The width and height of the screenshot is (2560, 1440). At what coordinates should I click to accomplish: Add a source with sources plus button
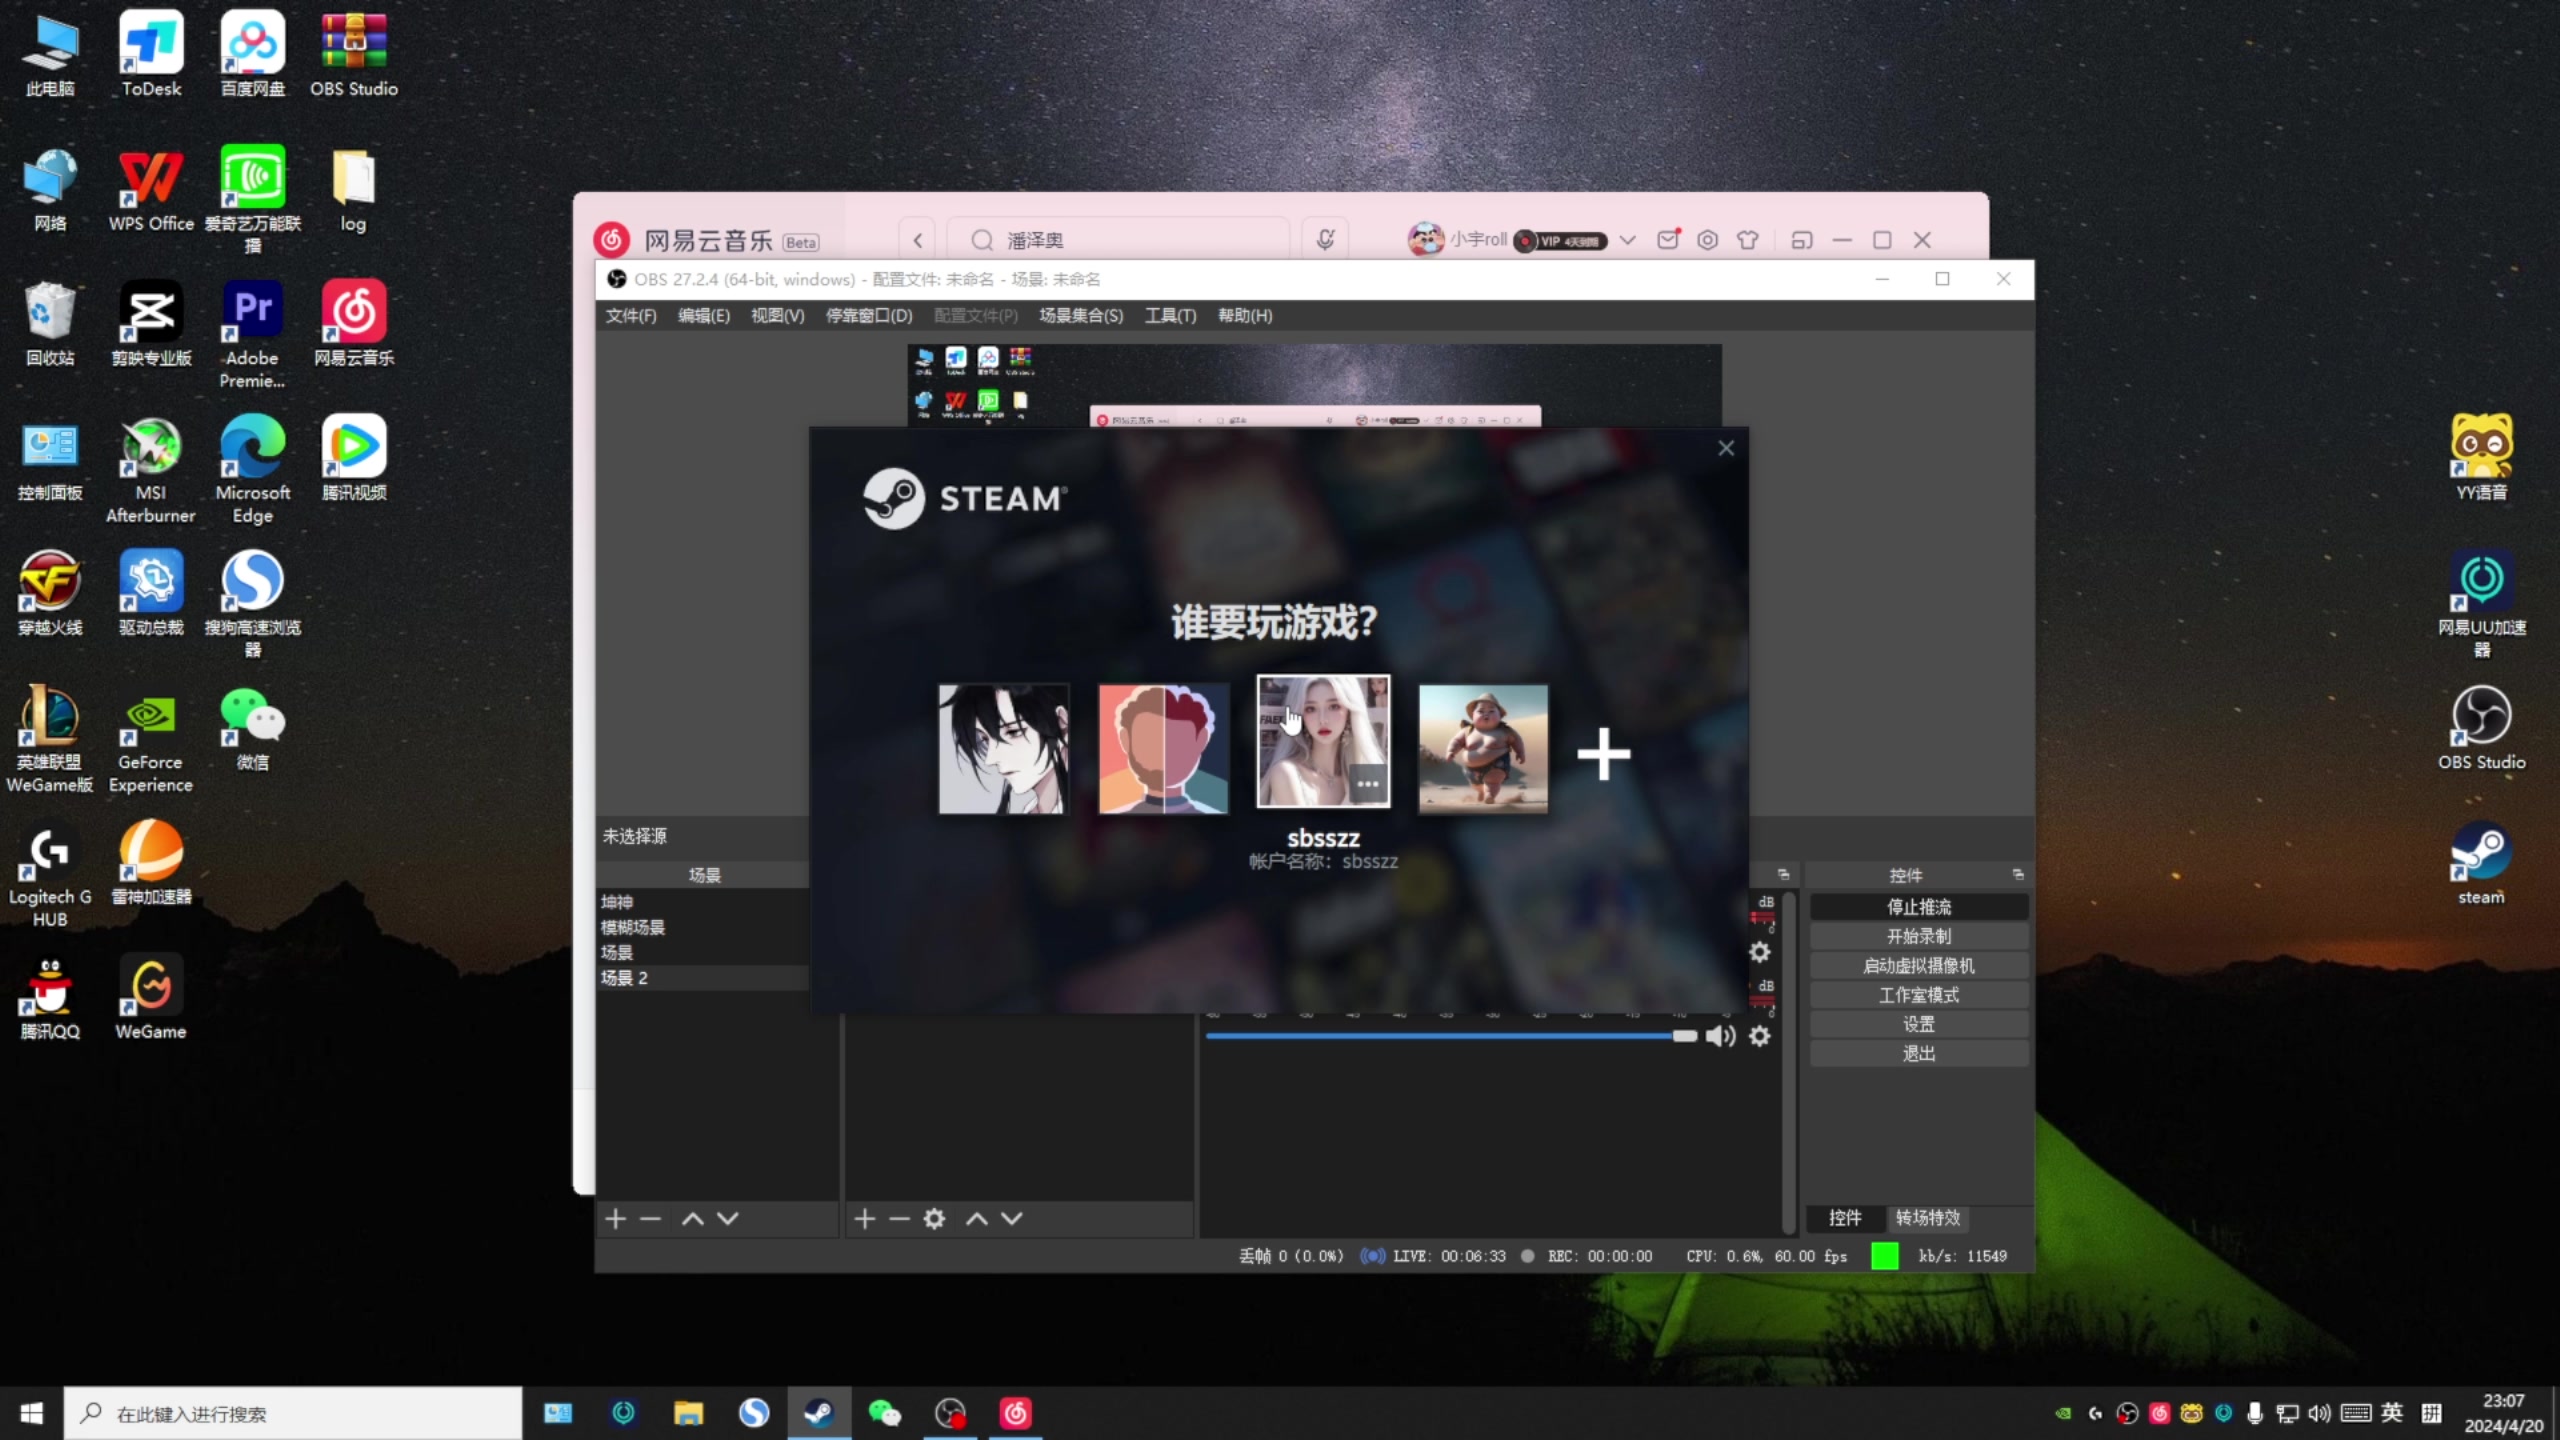[x=865, y=1218]
